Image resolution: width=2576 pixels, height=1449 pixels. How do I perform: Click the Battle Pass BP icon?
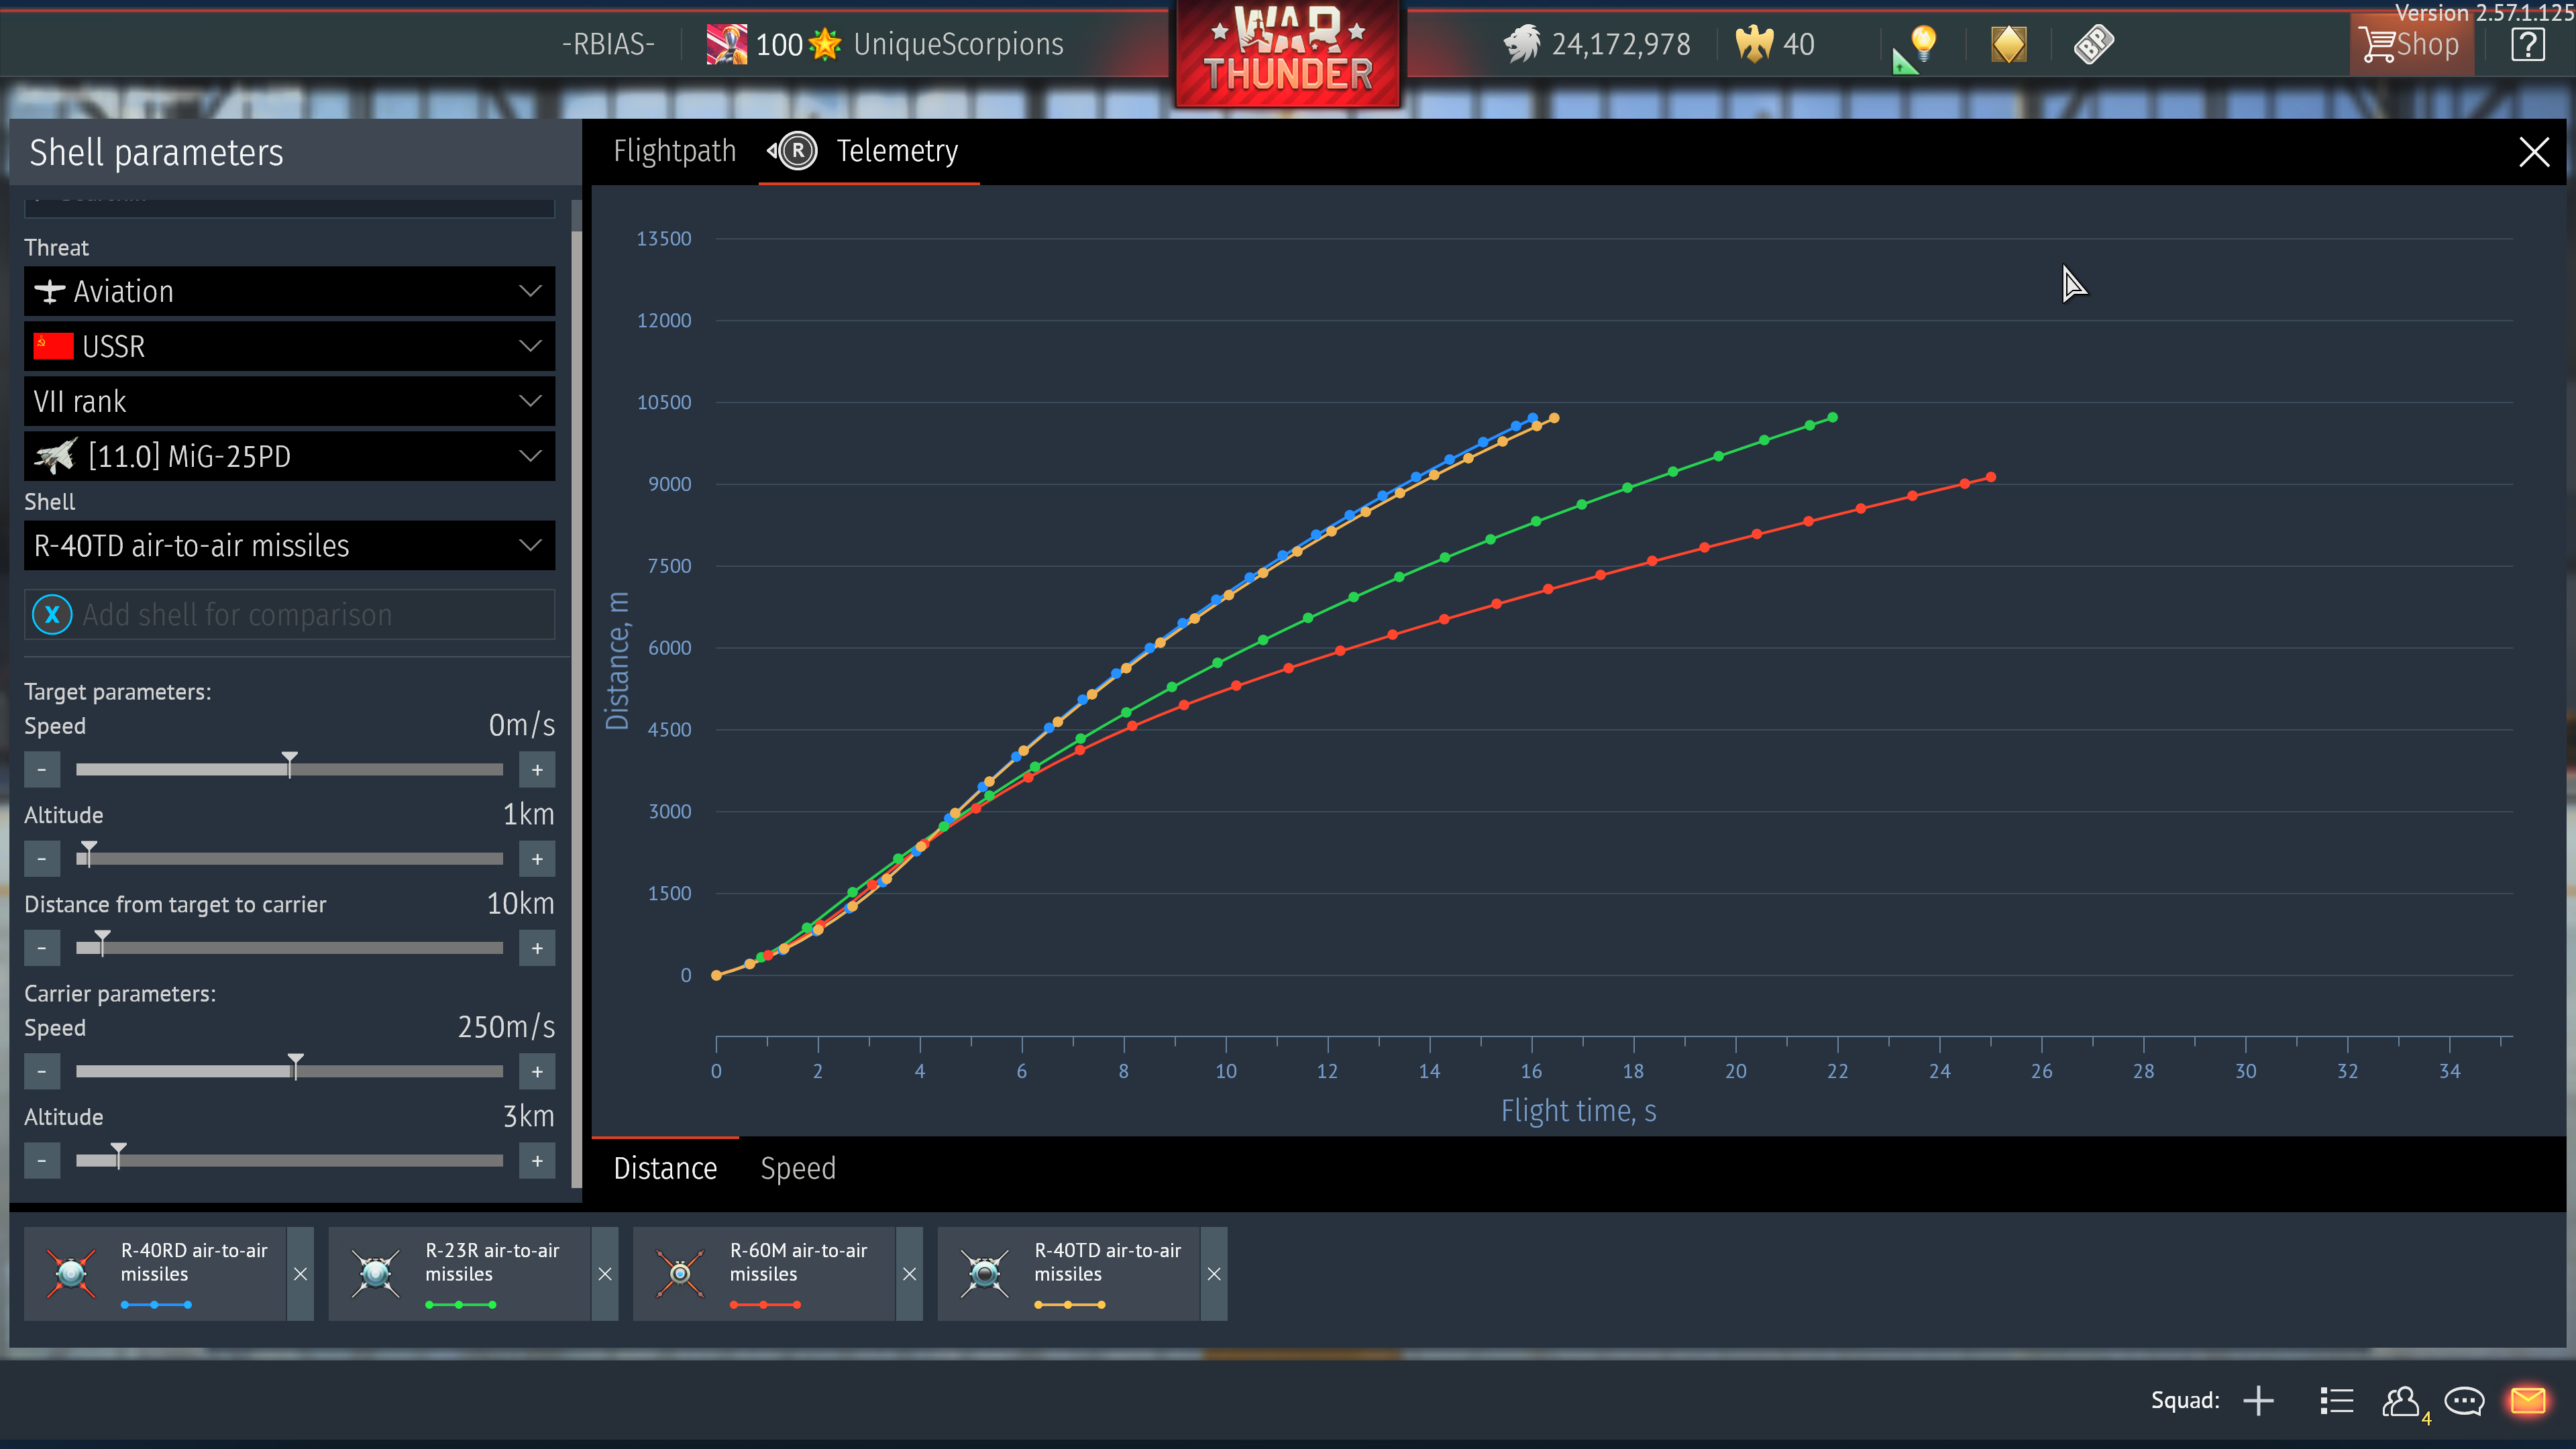click(x=2093, y=45)
